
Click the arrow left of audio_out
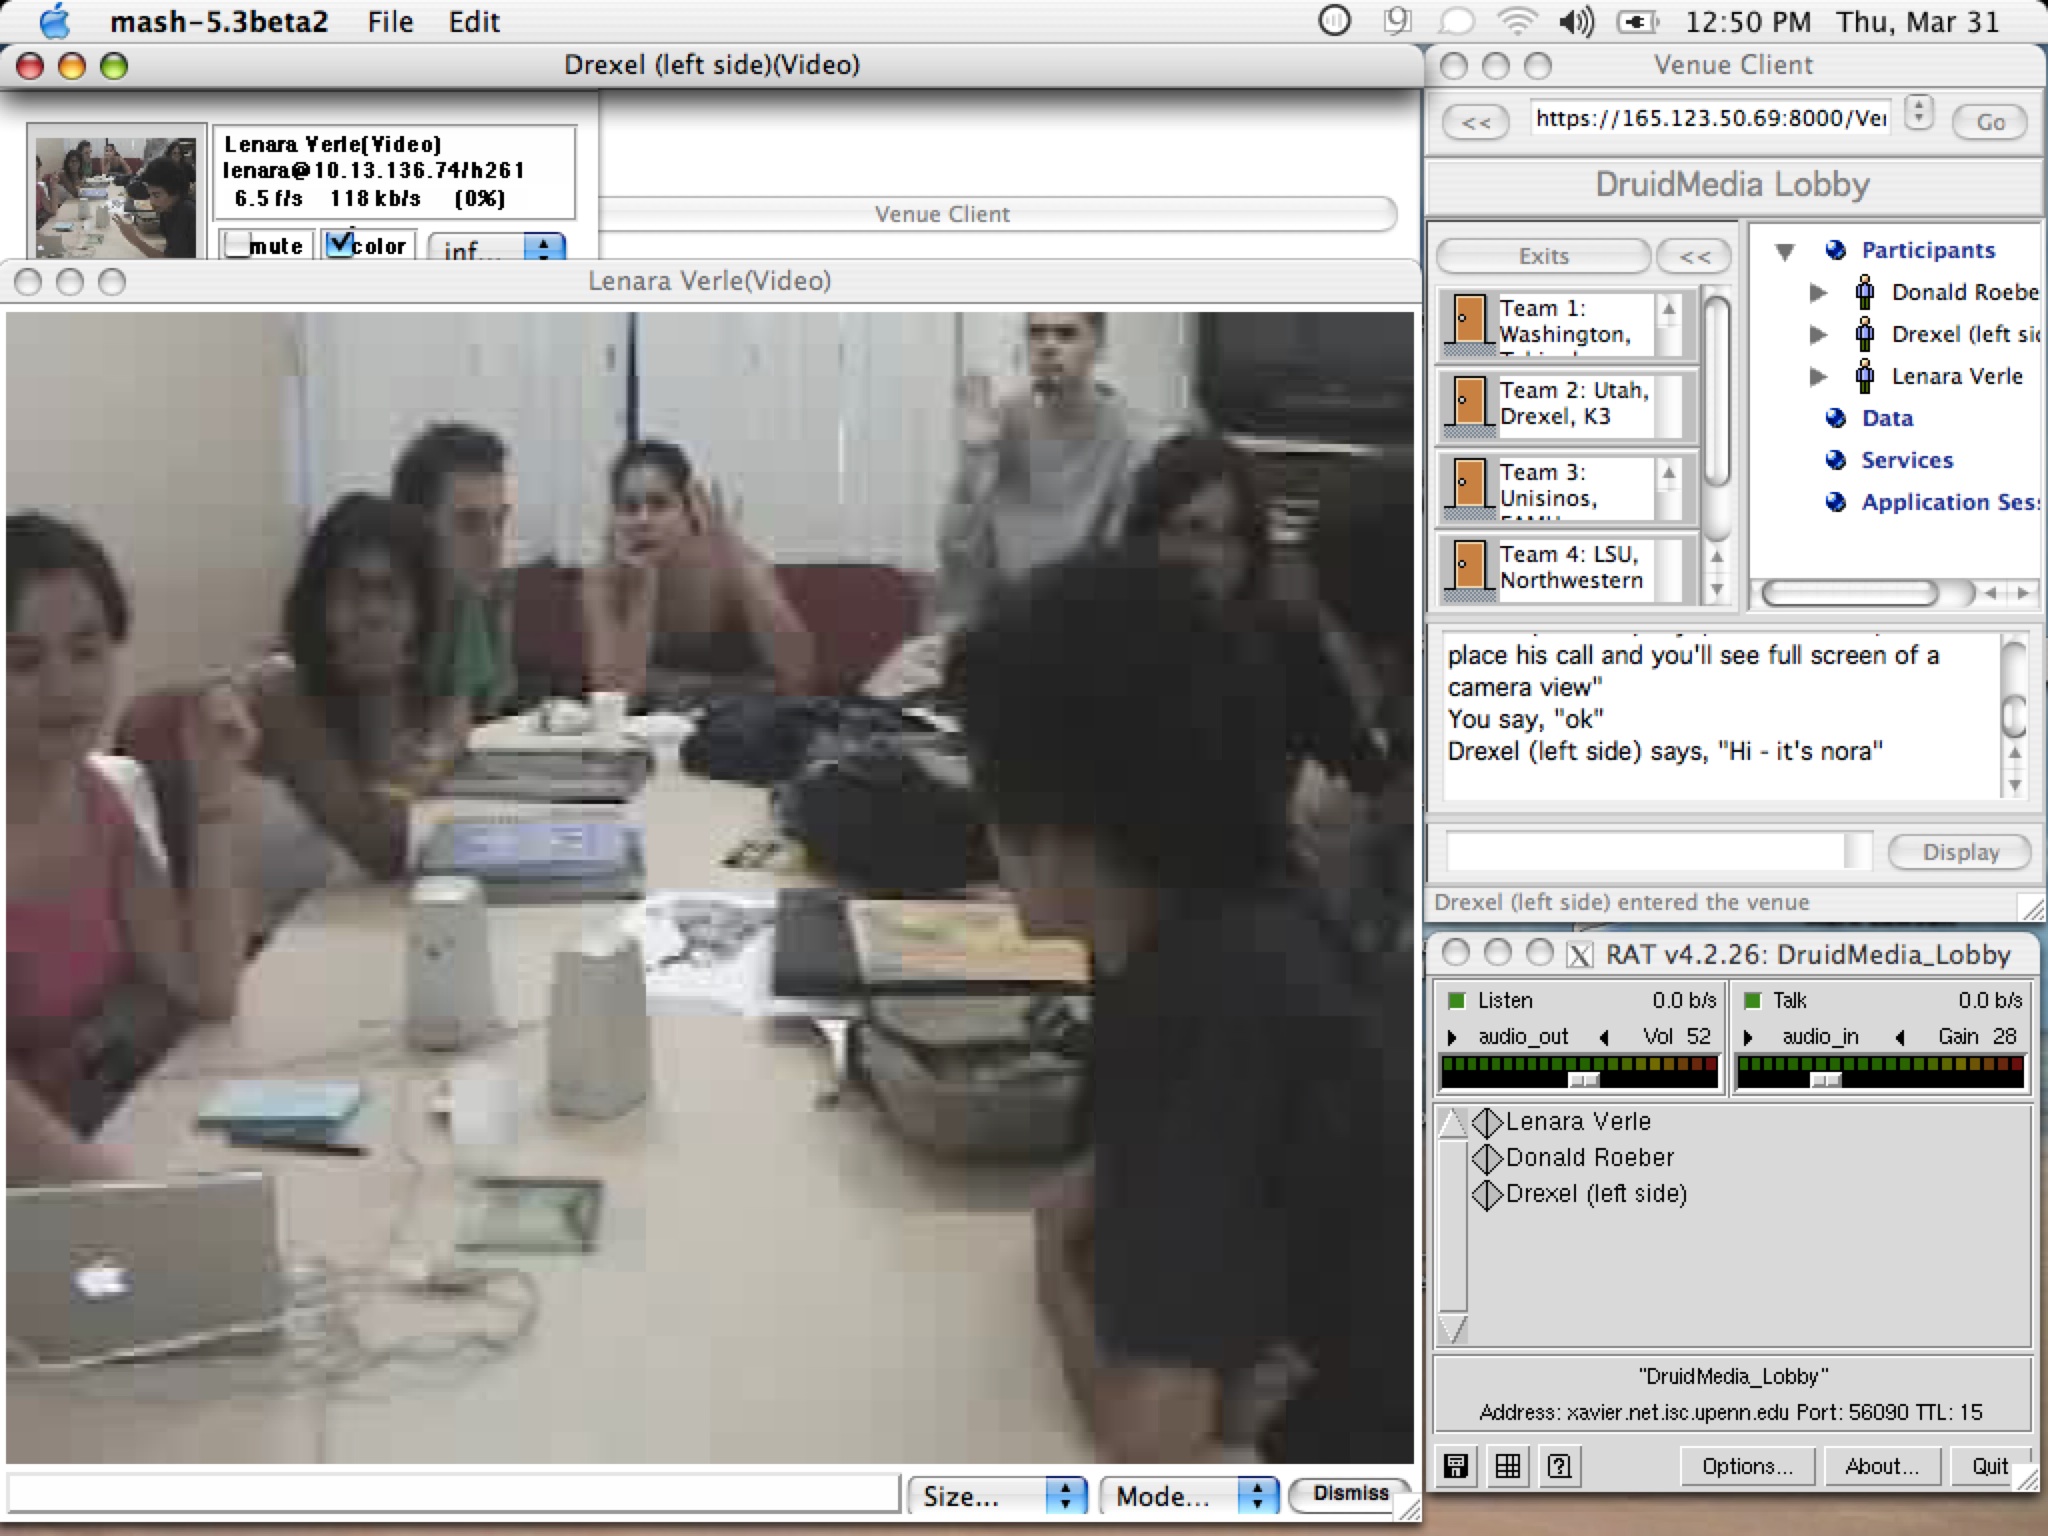(x=1453, y=1037)
